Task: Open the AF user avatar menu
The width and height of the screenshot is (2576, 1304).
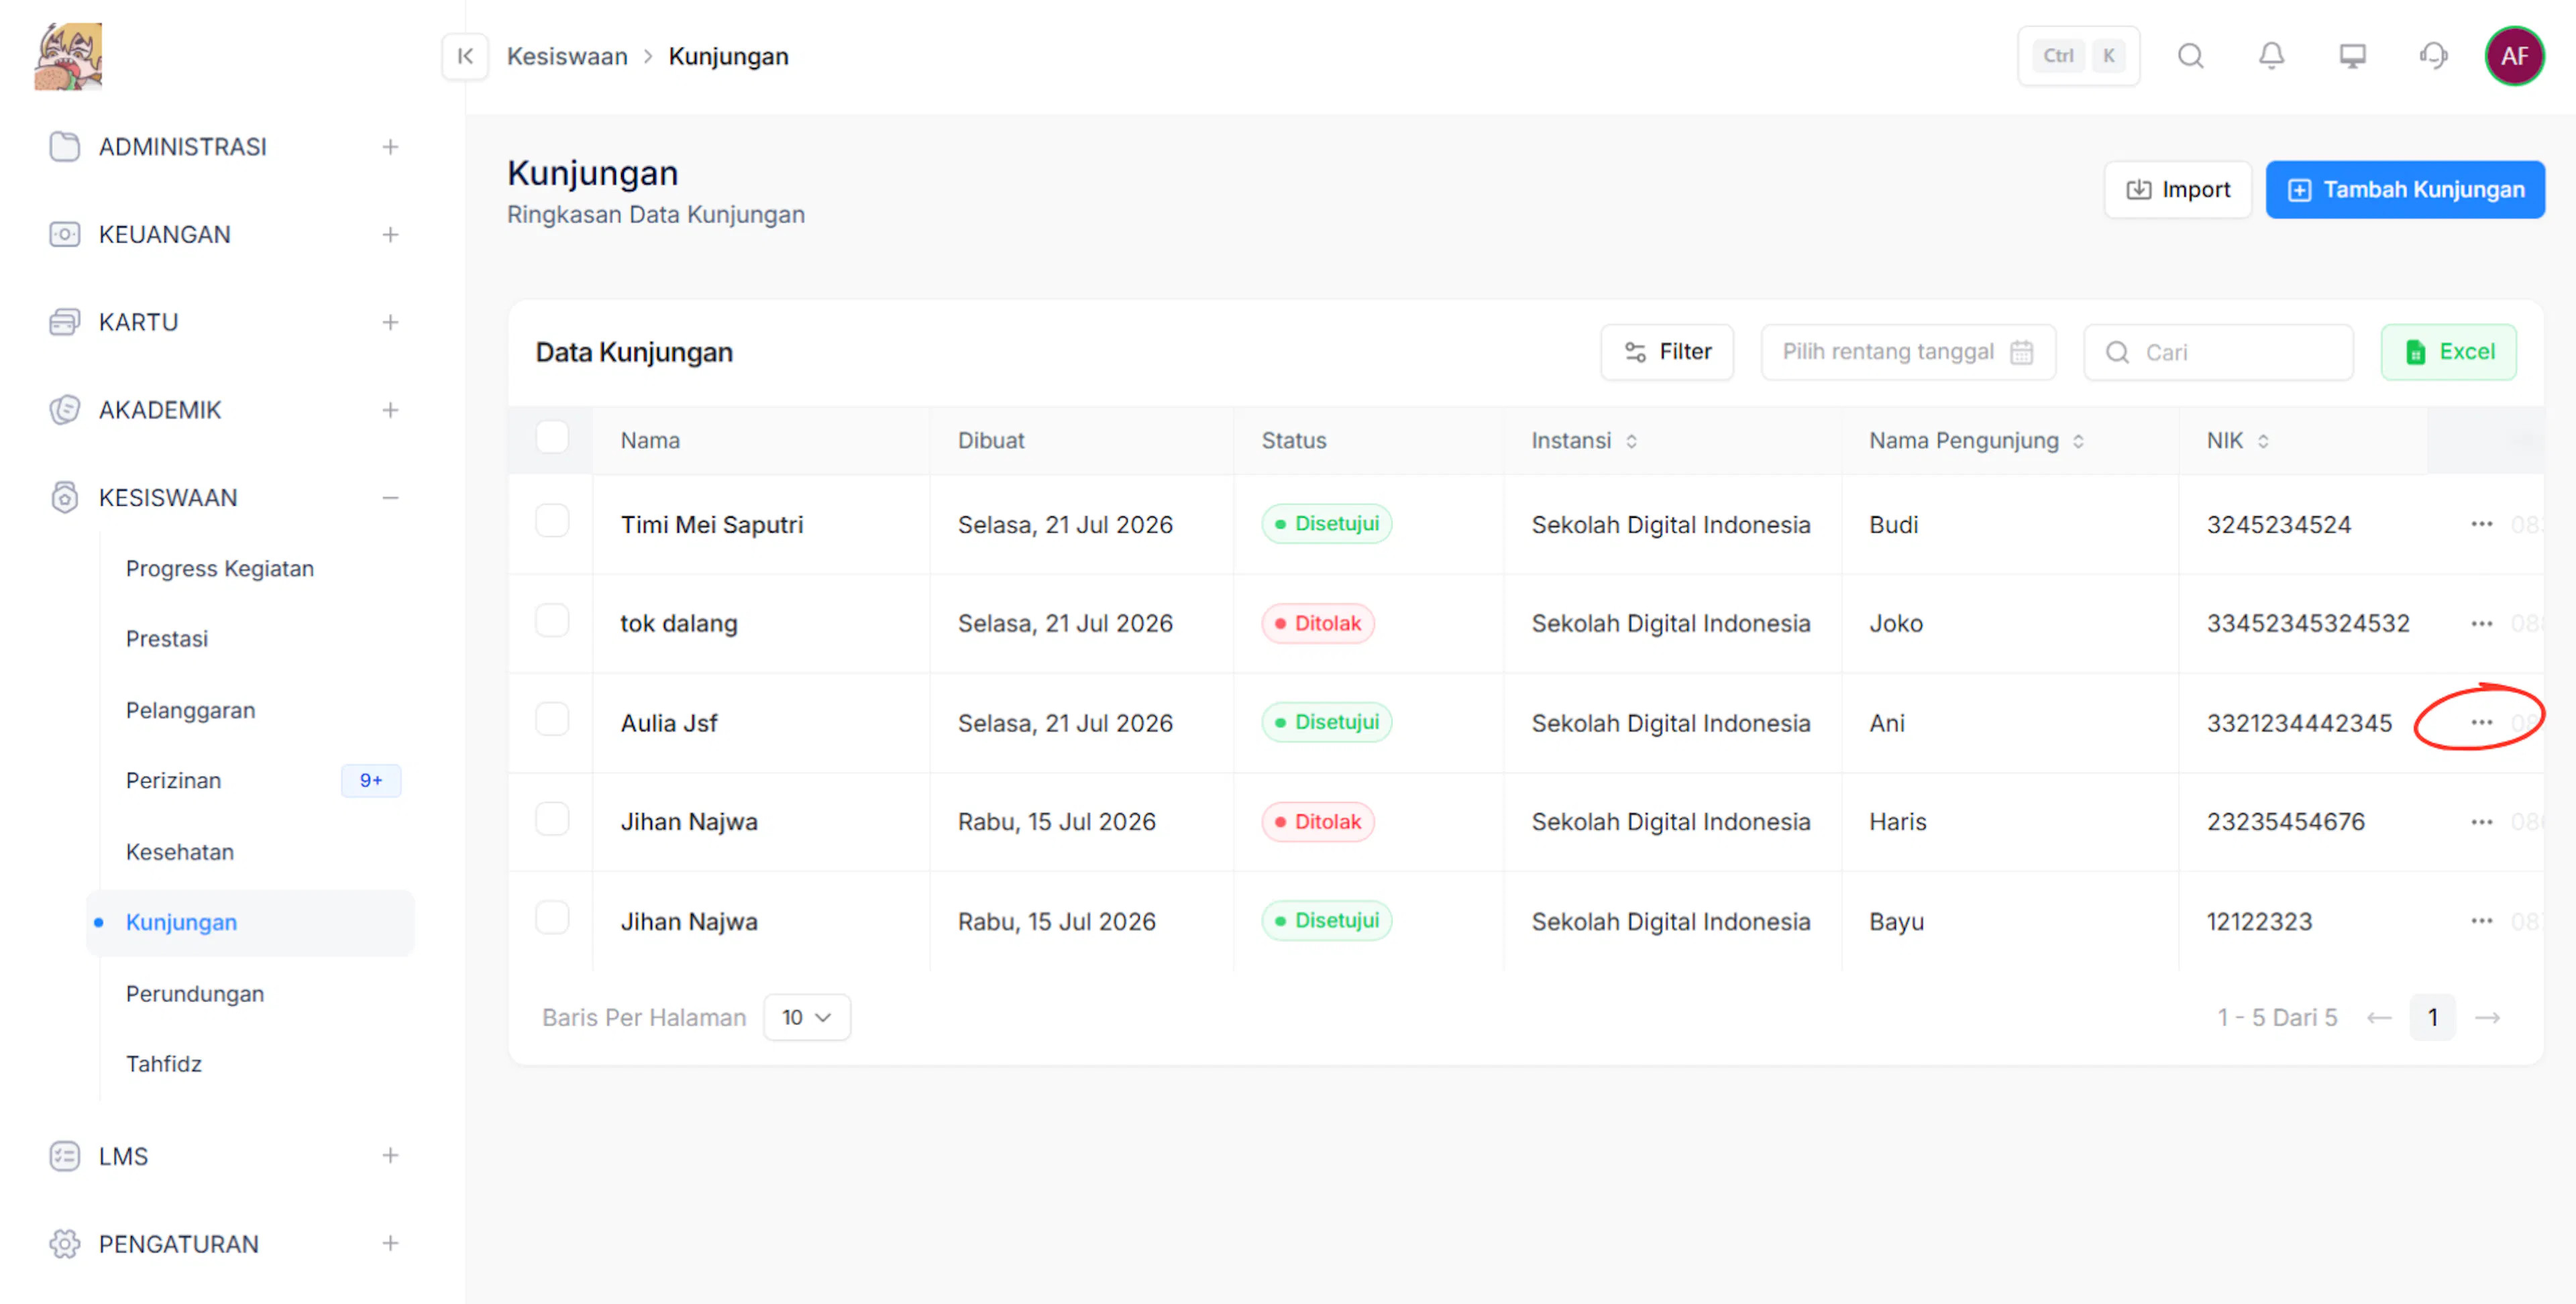Action: pos(2514,56)
